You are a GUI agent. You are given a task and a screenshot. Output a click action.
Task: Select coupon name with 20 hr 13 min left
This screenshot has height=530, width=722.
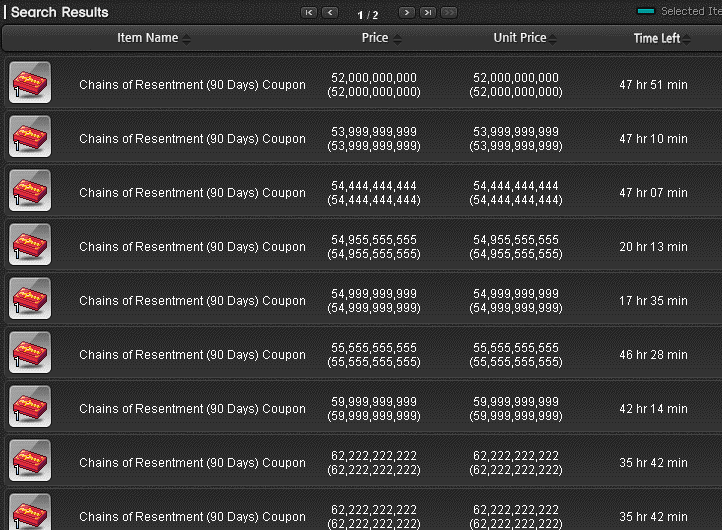192,247
